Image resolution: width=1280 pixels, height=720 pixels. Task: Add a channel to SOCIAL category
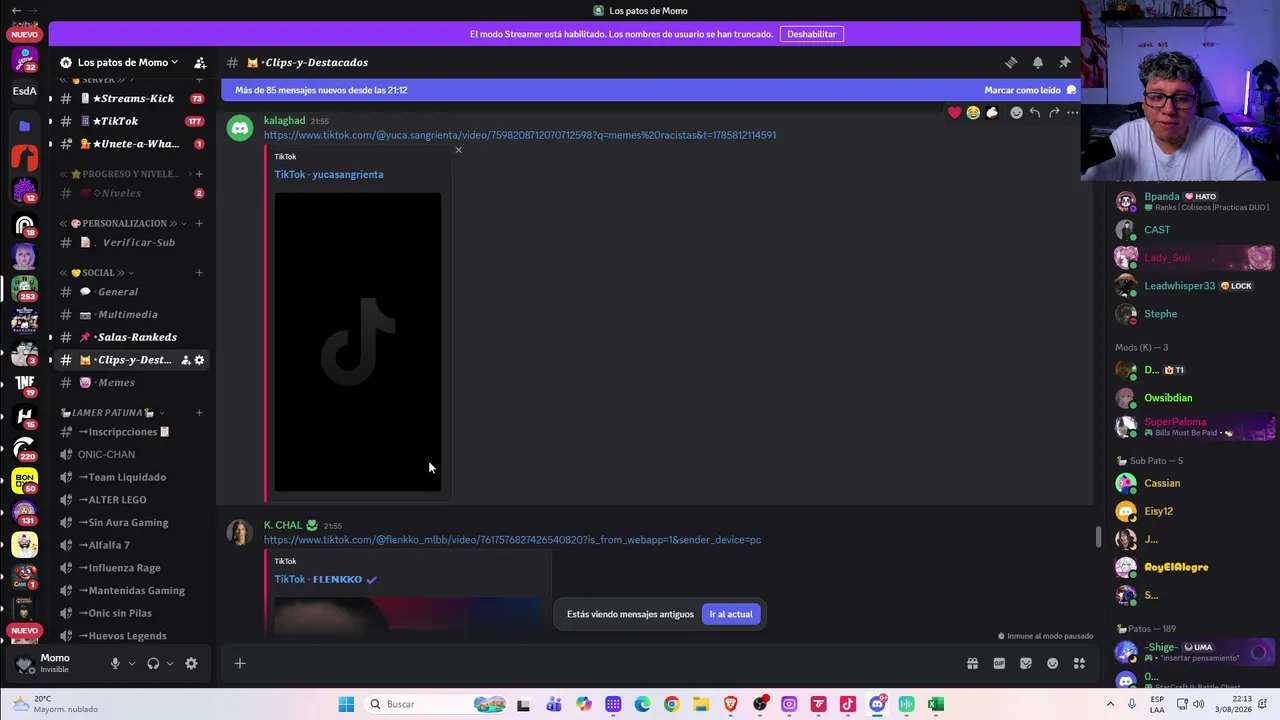point(199,273)
